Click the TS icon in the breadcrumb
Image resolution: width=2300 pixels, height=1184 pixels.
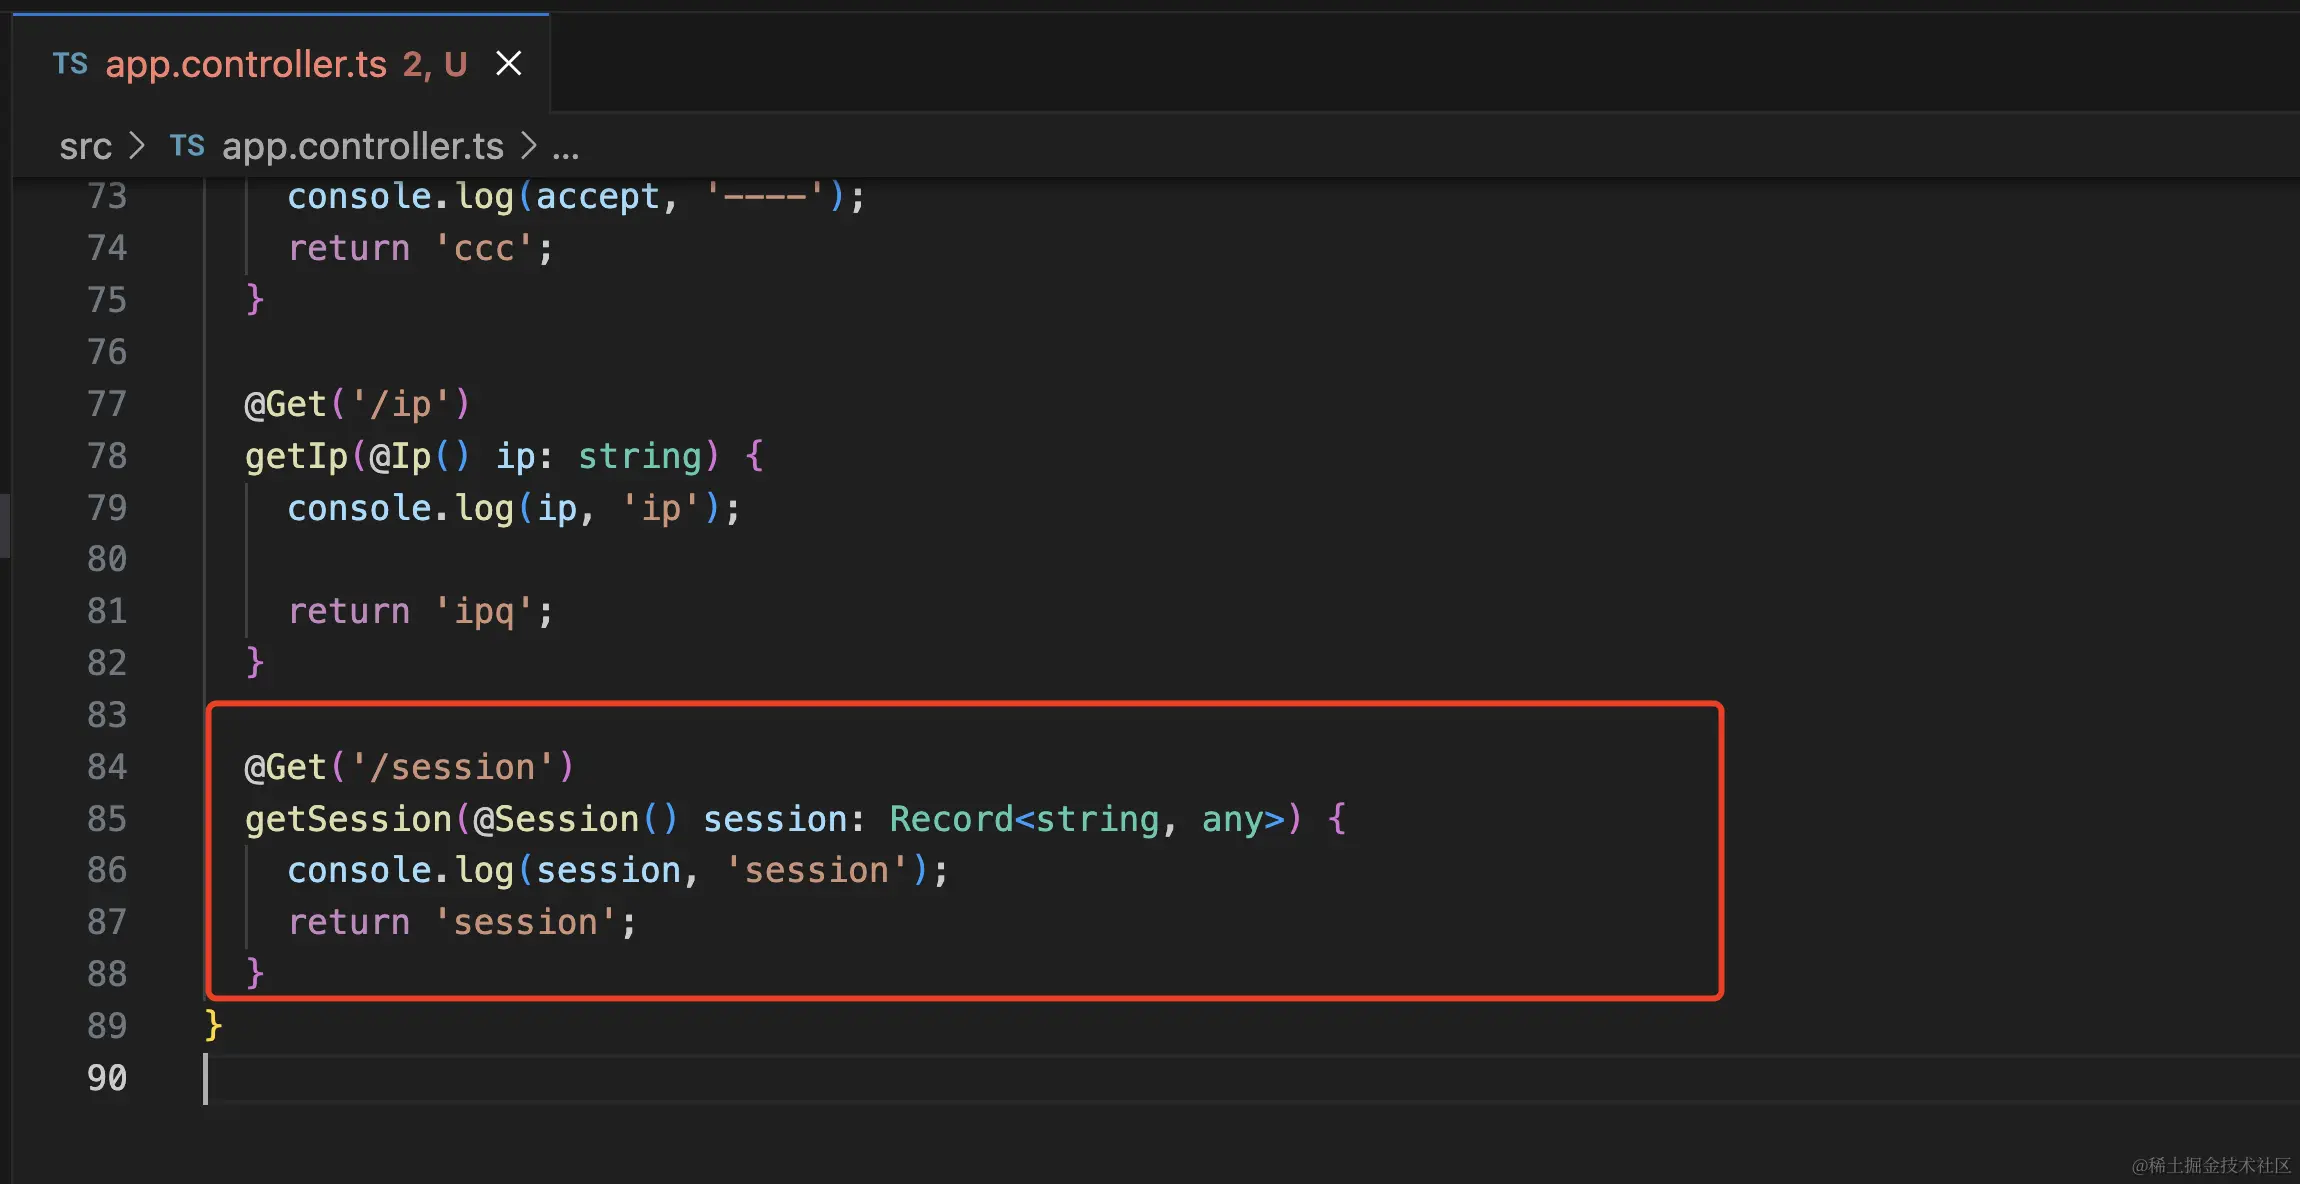187,146
